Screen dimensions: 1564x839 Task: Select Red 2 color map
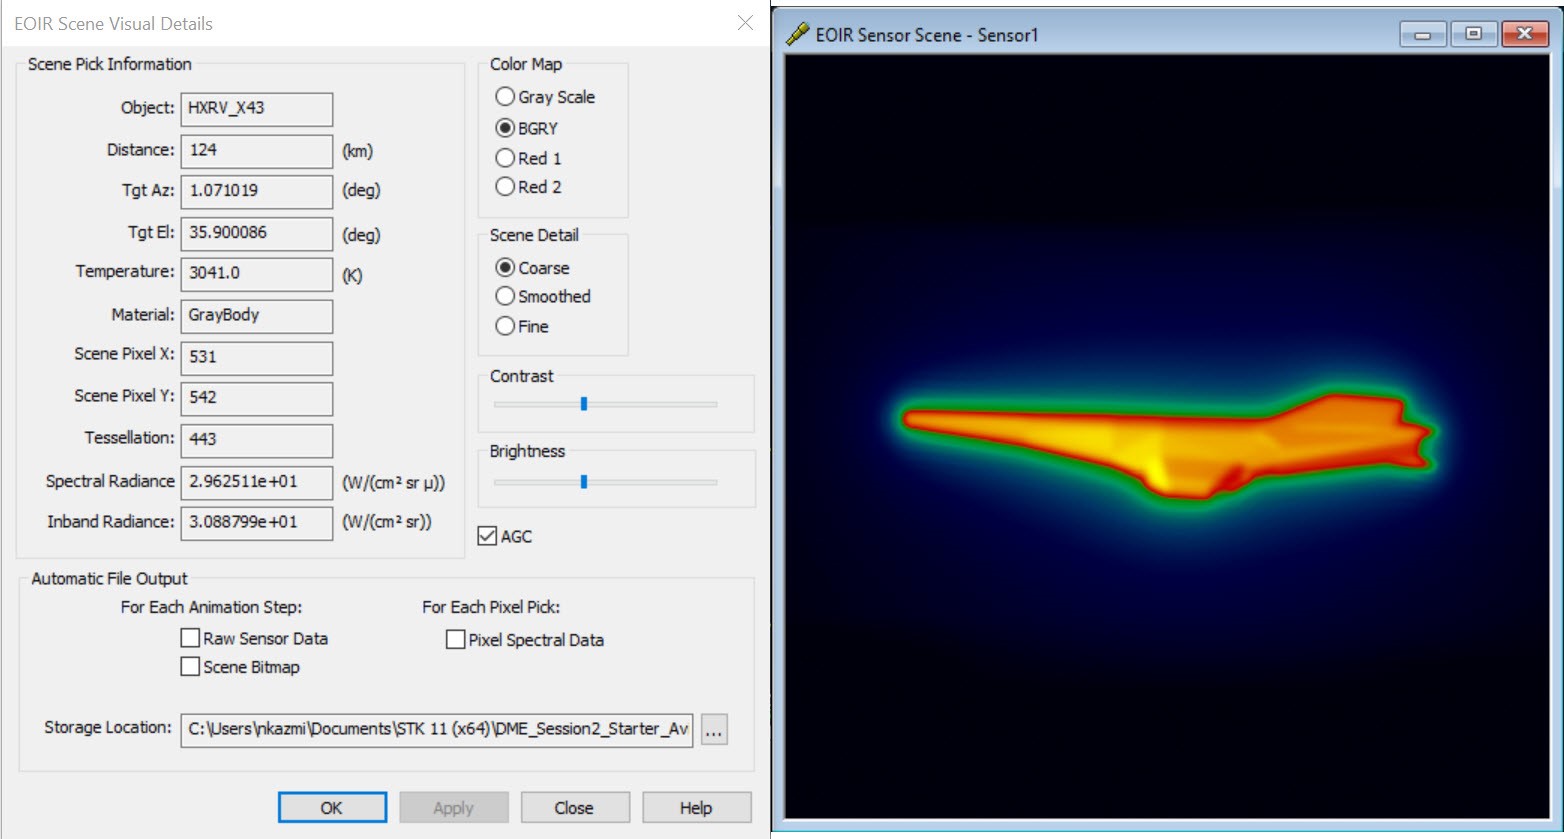click(506, 187)
